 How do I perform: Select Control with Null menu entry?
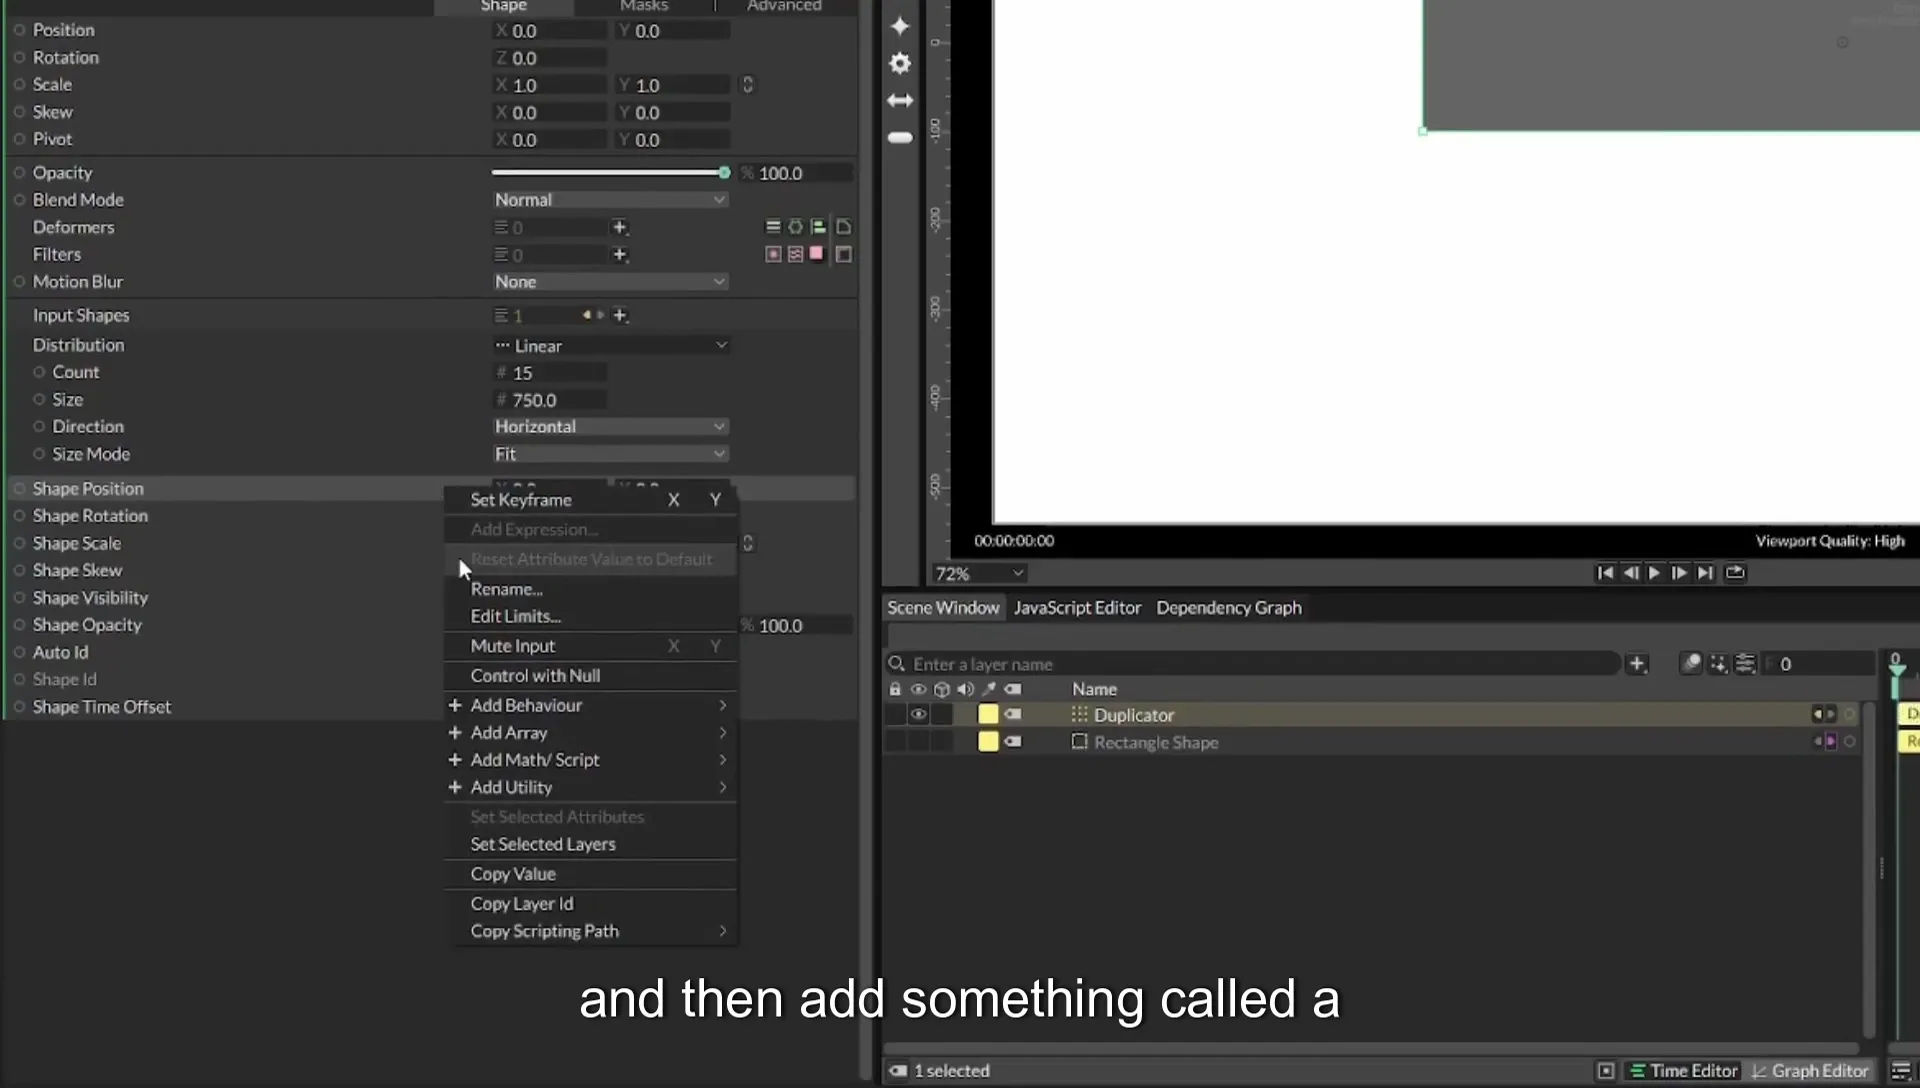(x=590, y=676)
